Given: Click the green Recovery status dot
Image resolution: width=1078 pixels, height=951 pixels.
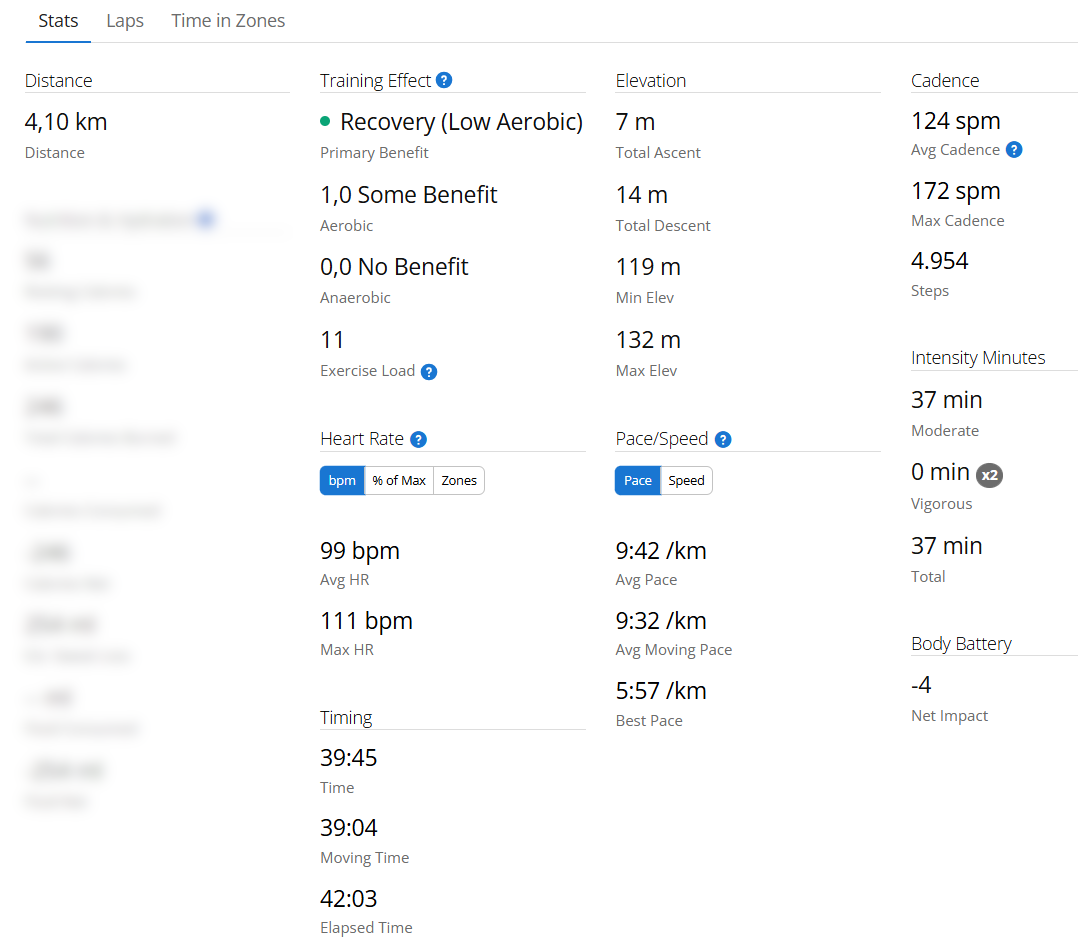Looking at the screenshot, I should point(325,122).
